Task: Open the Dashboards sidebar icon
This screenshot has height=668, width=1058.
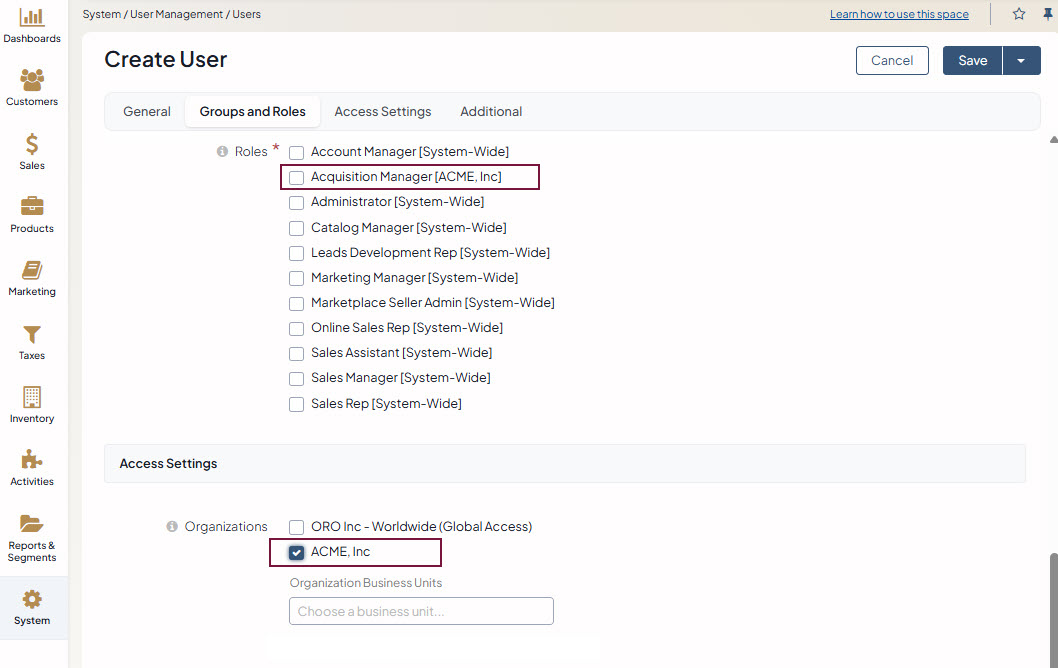Action: coord(32,18)
